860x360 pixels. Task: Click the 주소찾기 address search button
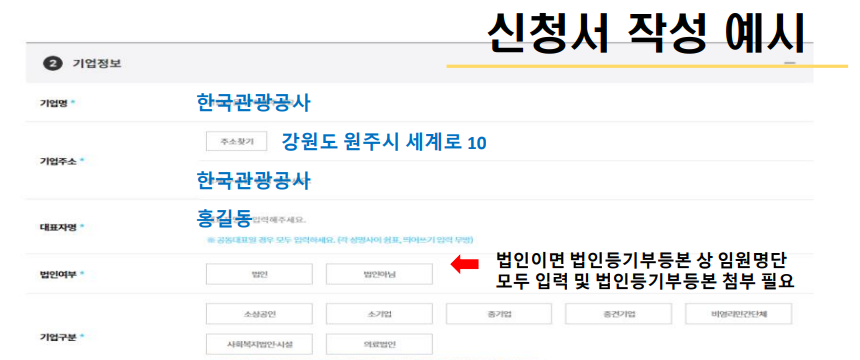click(236, 141)
